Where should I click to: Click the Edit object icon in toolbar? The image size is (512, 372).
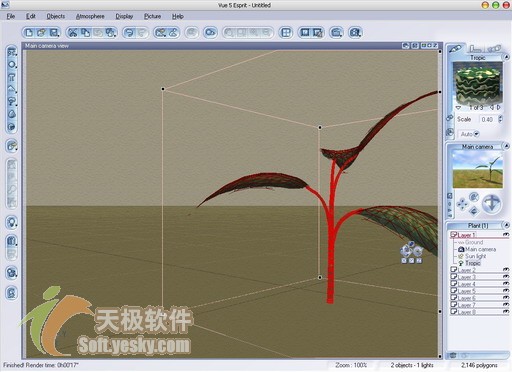coord(161,32)
